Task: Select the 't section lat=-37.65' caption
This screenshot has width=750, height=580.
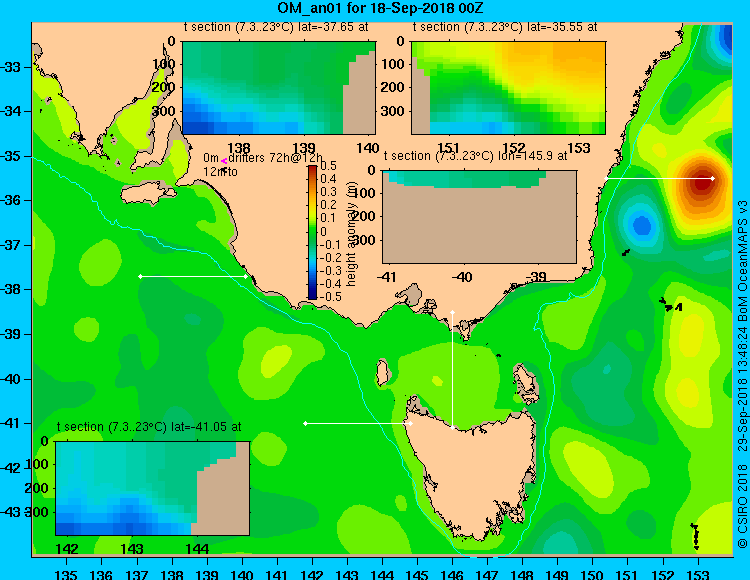Action: tap(276, 27)
